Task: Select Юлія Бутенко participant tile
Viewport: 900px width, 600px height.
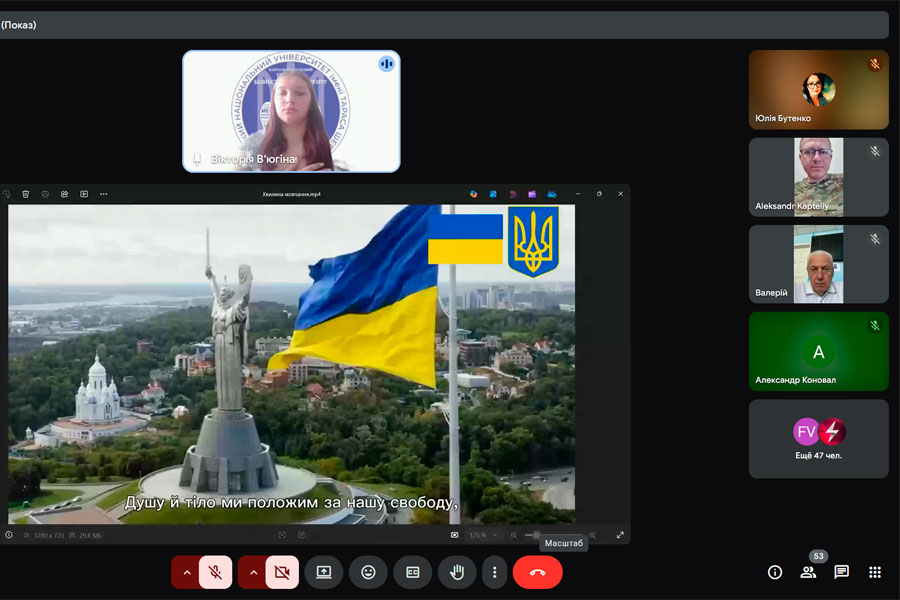Action: [x=818, y=90]
